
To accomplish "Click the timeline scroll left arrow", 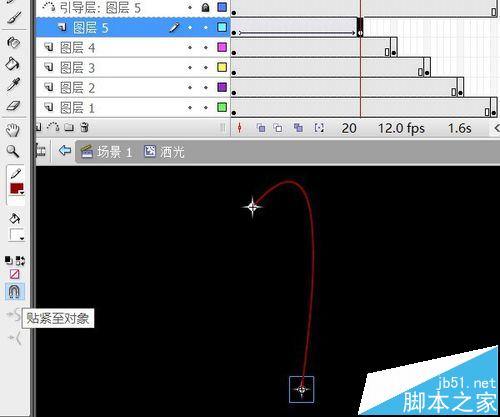I will tap(496, 128).
